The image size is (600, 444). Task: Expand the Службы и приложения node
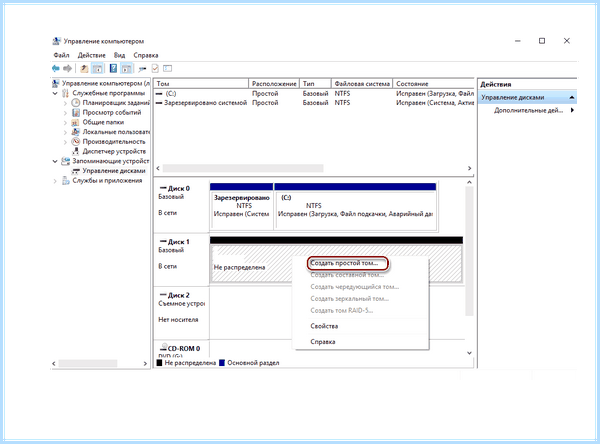click(55, 181)
